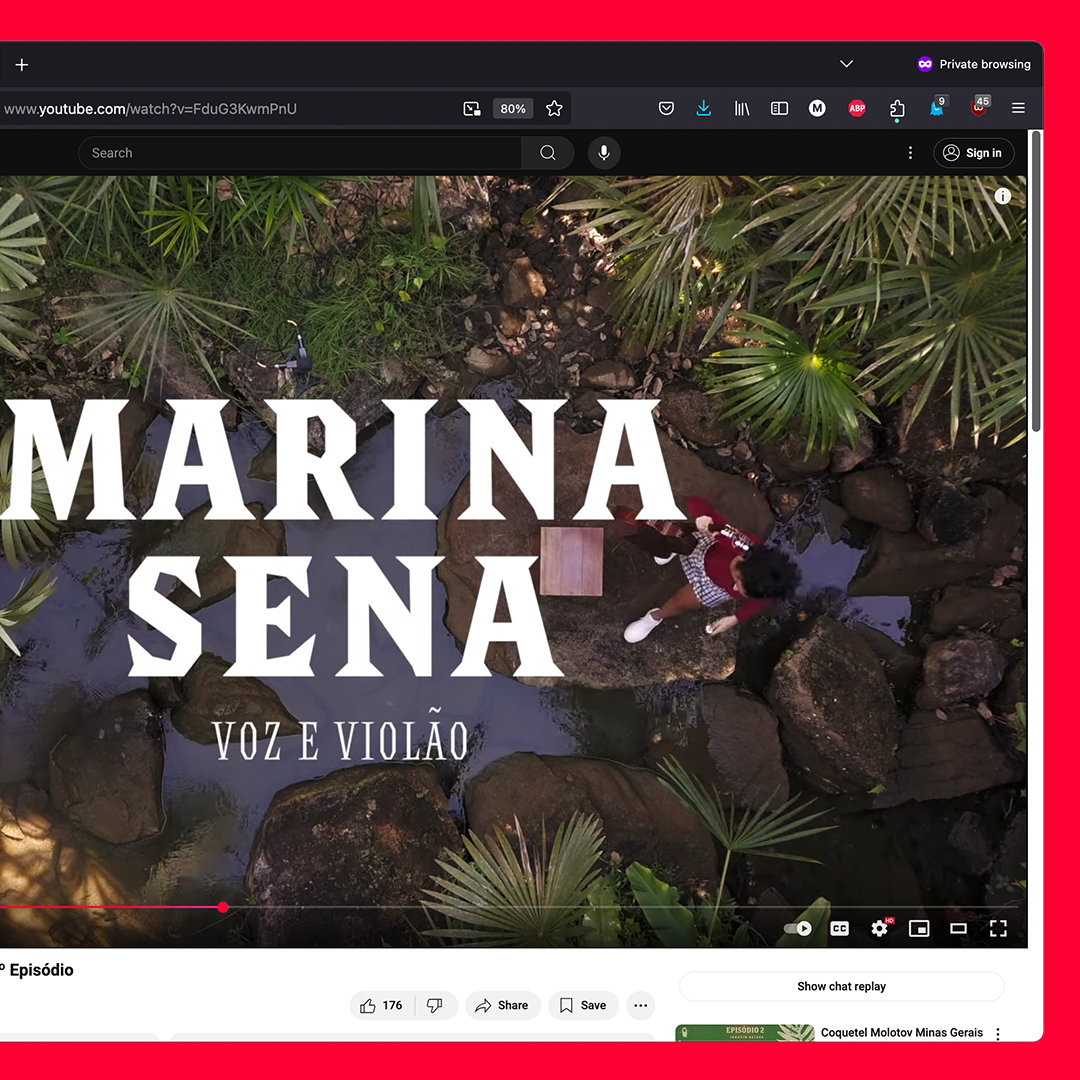Open Firefox downloads panel
Image resolution: width=1080 pixels, height=1080 pixels.
pos(704,108)
